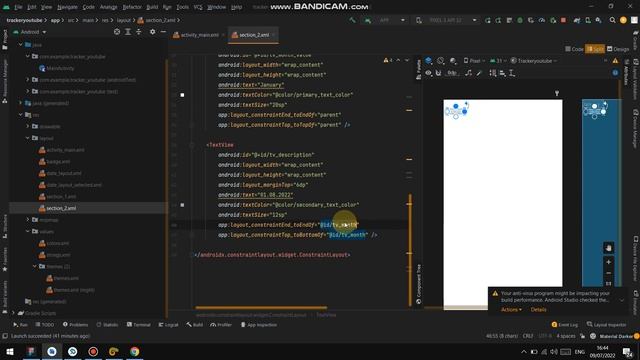The width and height of the screenshot is (640, 360).
Task: Open Actions dropdown in antivirus notification
Action: click(511, 310)
